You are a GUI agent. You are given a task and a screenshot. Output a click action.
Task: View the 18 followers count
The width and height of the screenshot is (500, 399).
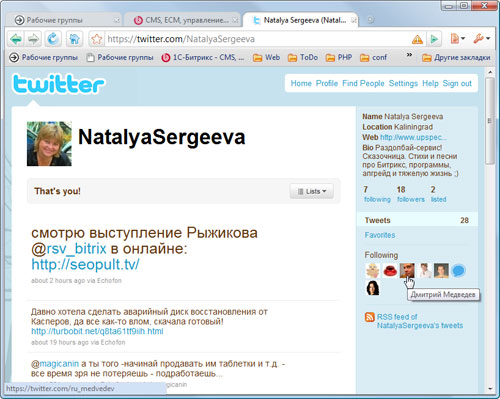click(x=411, y=194)
